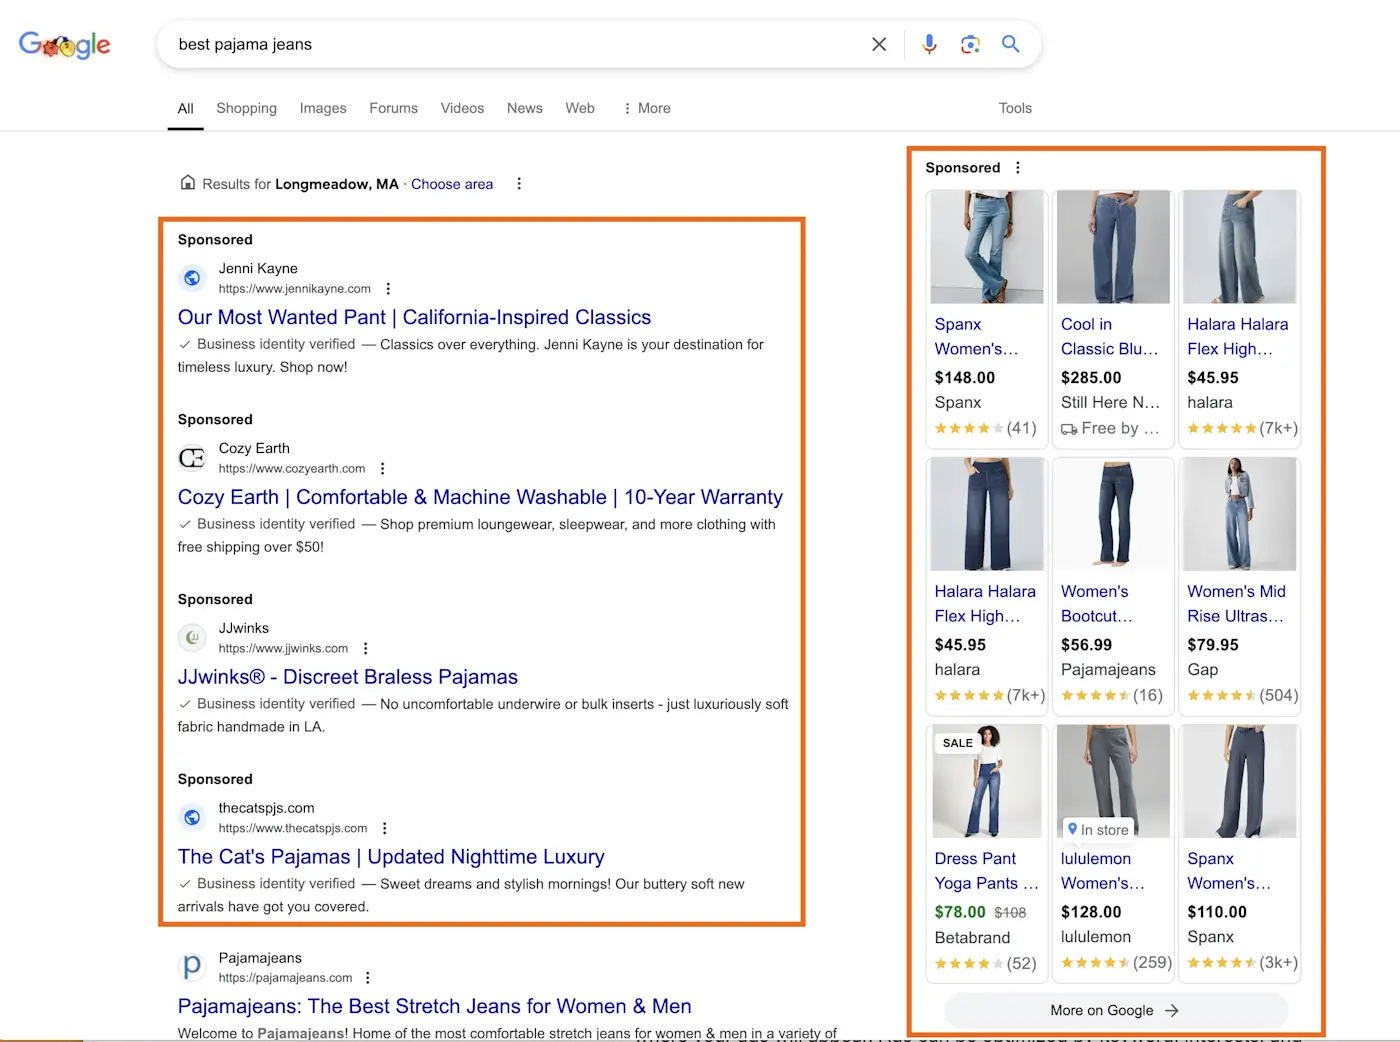Switch to the Forums tab
The height and width of the screenshot is (1042, 1400).
coord(394,108)
